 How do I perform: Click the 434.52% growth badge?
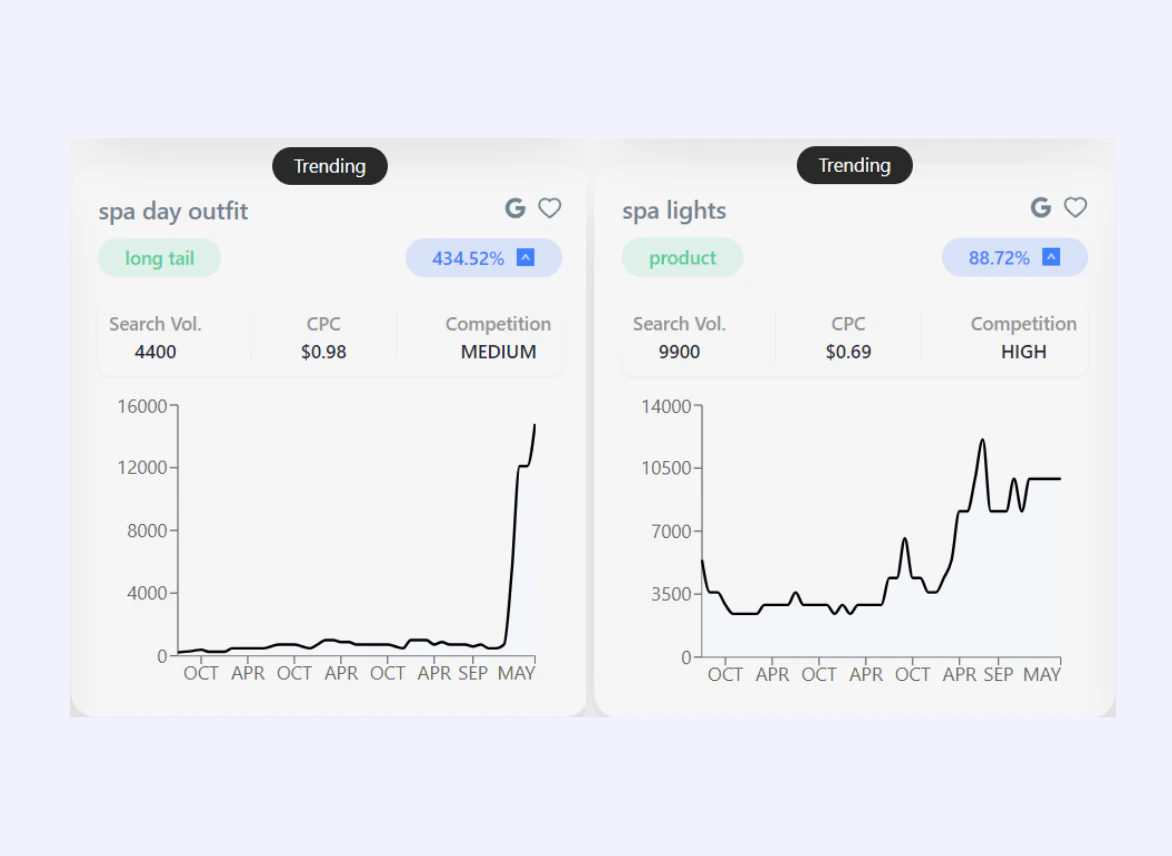click(x=468, y=258)
